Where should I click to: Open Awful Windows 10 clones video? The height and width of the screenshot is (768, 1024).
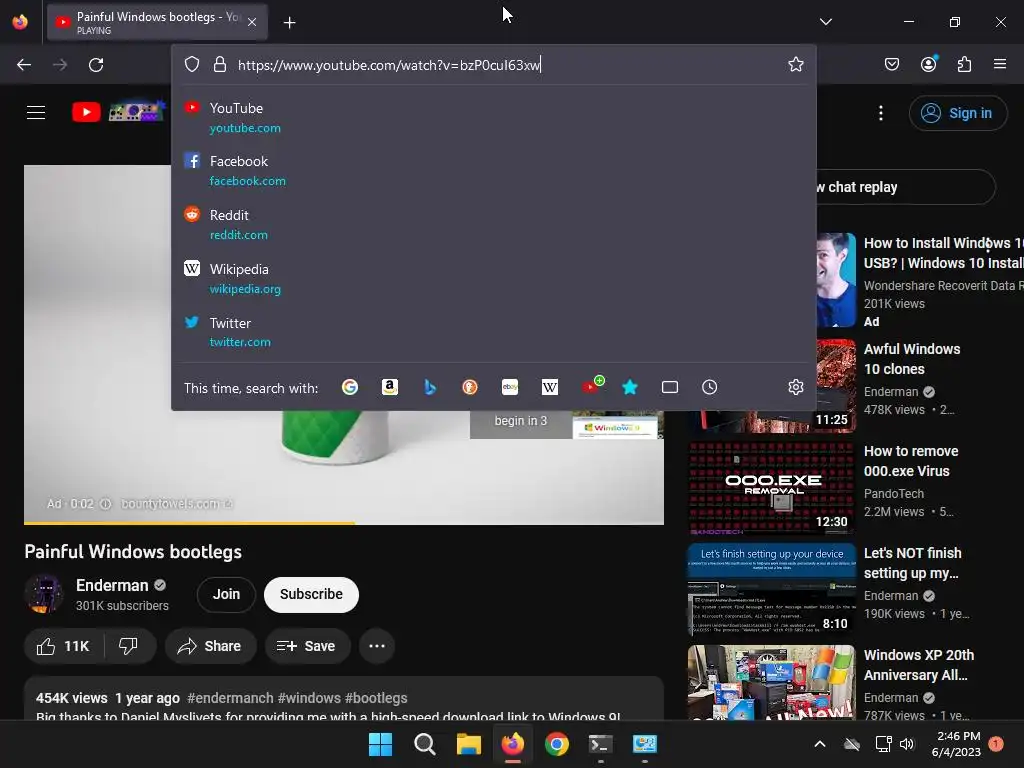pos(912,359)
